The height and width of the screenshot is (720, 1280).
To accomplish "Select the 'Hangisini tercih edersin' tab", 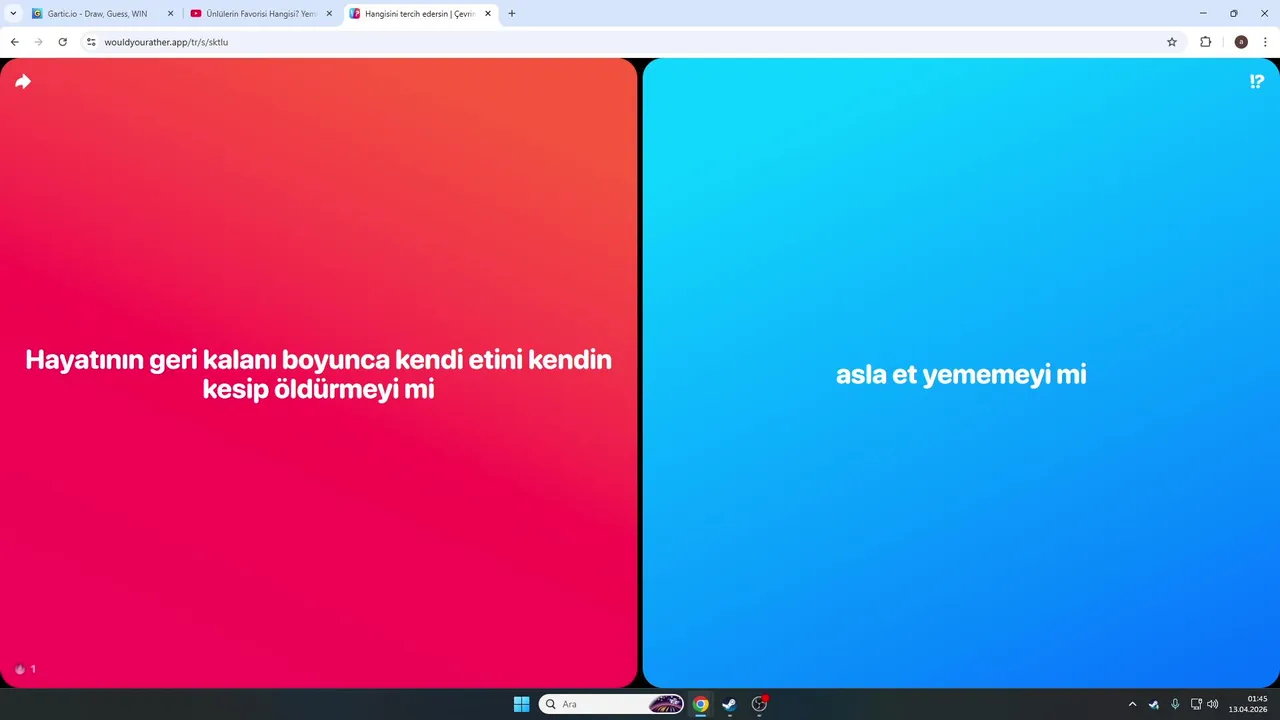I will point(420,14).
